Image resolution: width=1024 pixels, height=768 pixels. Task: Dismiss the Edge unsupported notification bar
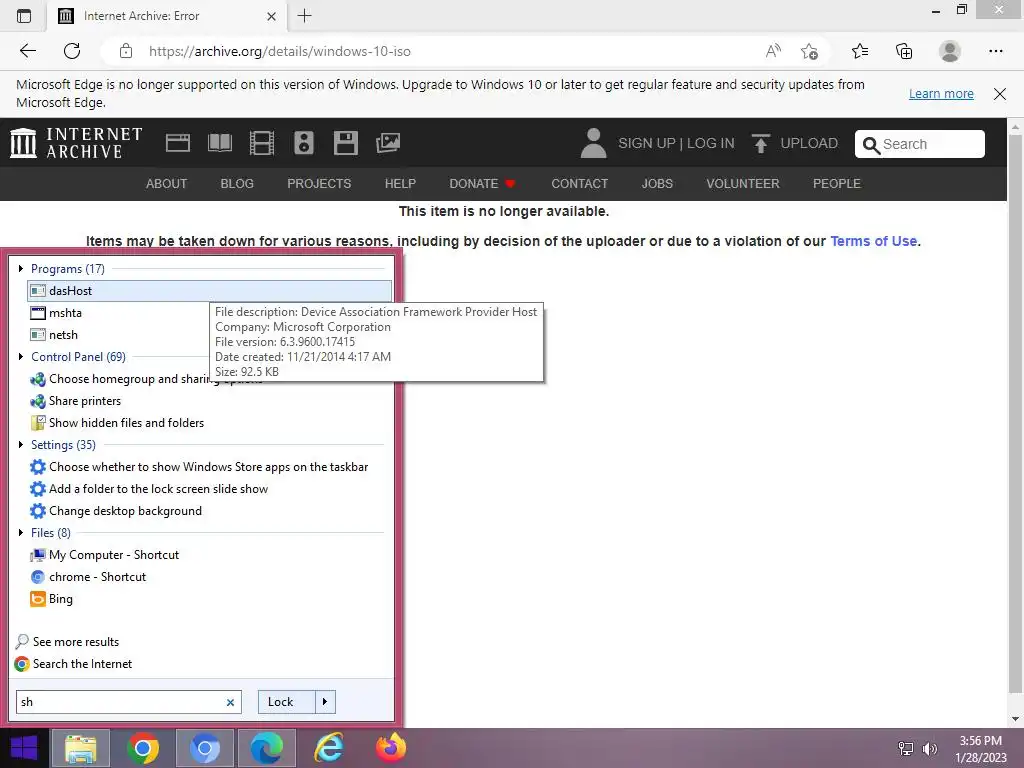coord(1000,94)
